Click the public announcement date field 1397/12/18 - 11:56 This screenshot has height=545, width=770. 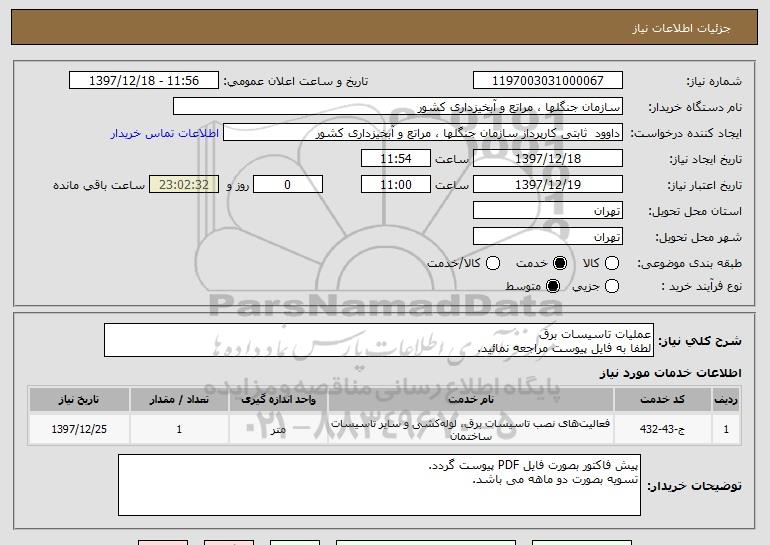tap(144, 81)
